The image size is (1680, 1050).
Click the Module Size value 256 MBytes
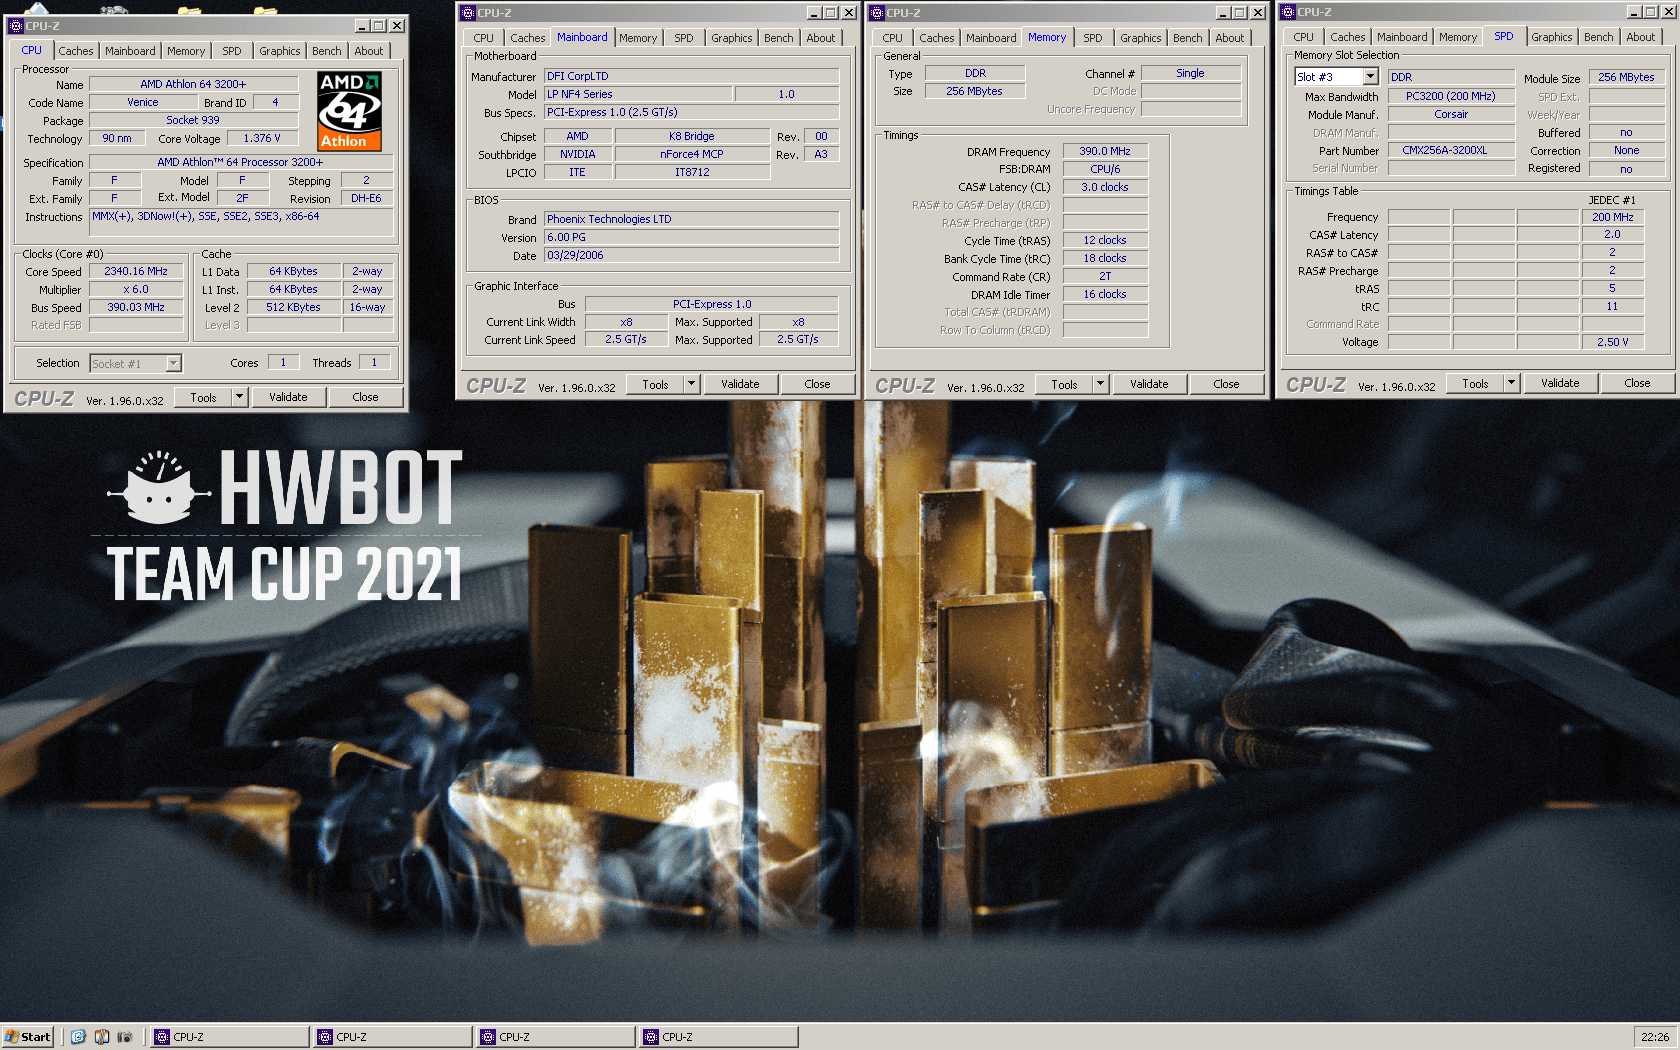point(1626,77)
